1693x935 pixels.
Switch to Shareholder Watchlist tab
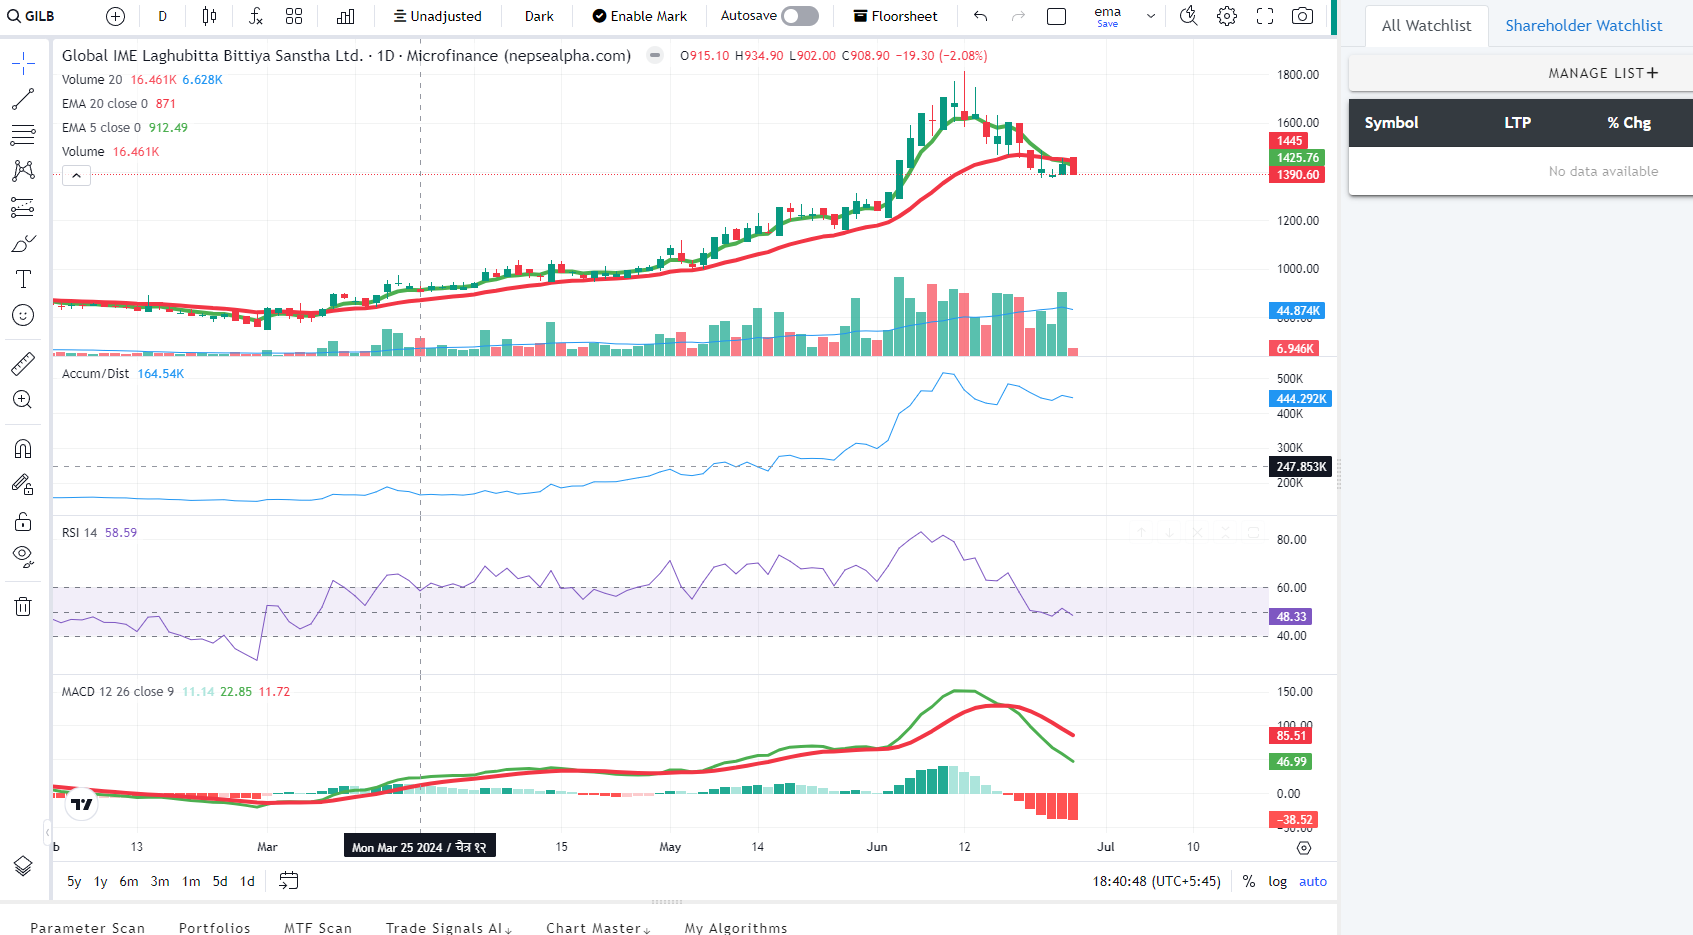click(x=1583, y=26)
